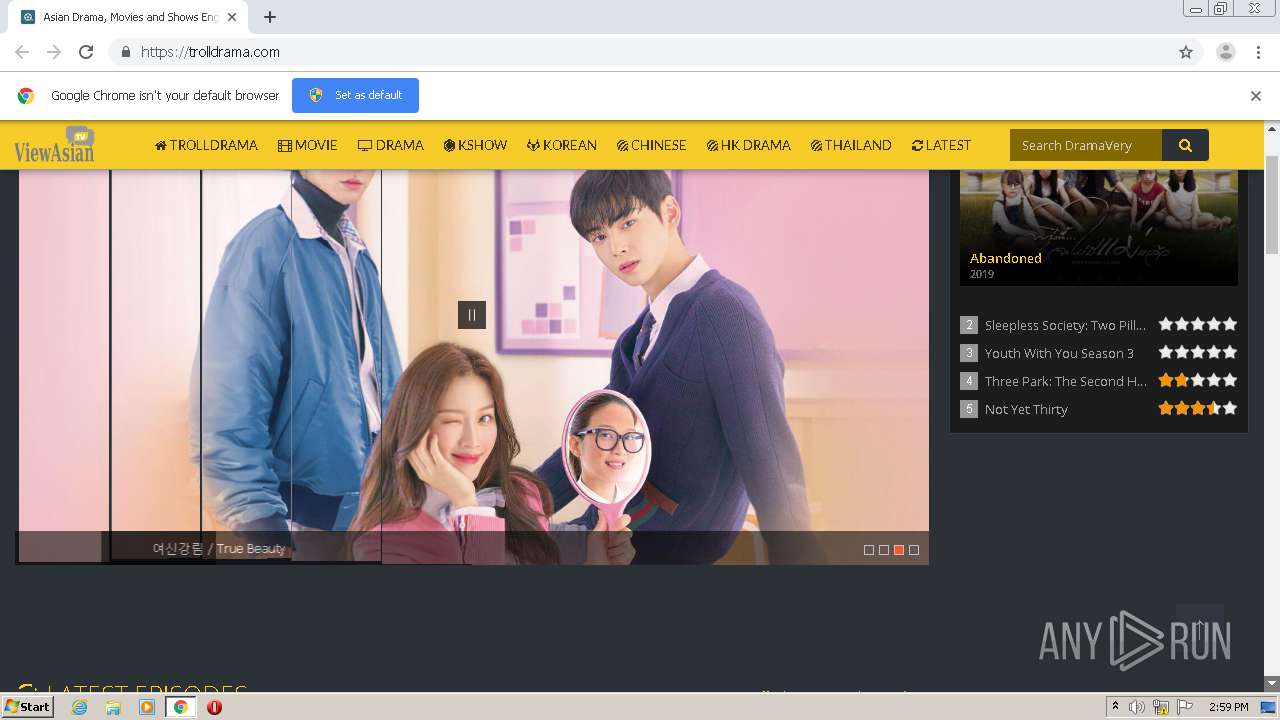Click the True Beauty banner image
The image size is (1280, 720).
472,366
